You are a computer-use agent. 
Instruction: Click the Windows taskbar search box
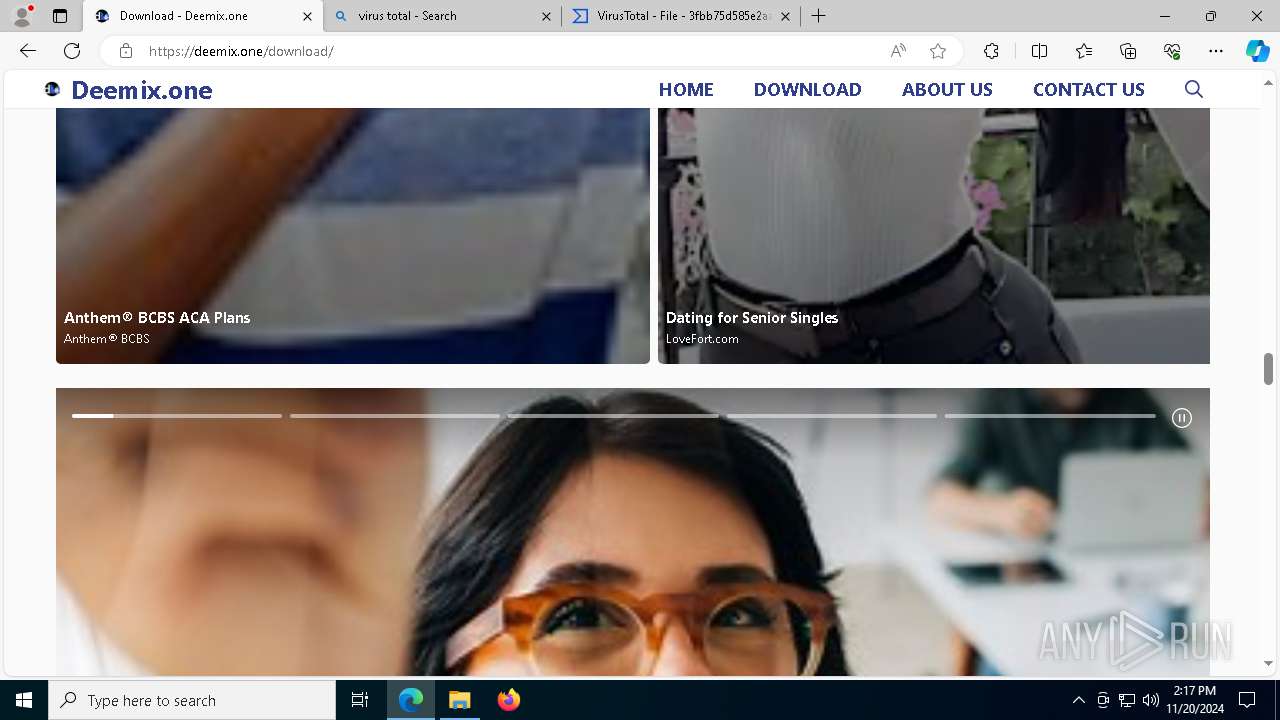[192, 700]
